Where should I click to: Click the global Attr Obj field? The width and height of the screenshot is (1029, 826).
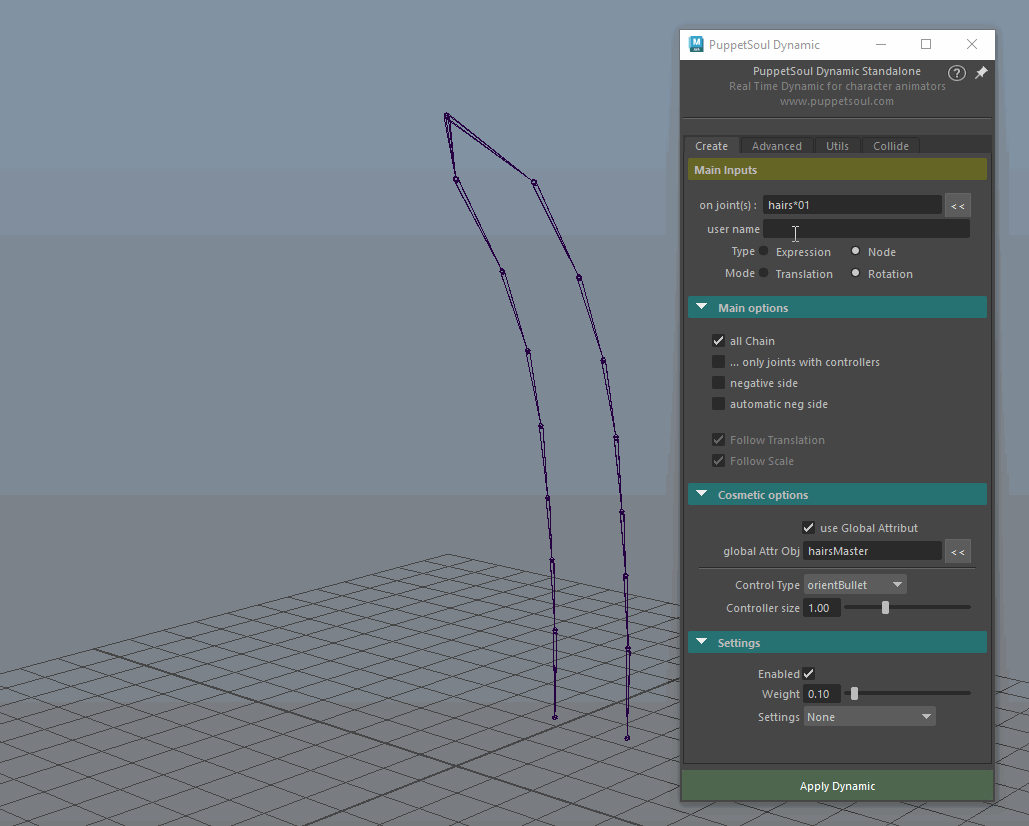[x=872, y=551]
